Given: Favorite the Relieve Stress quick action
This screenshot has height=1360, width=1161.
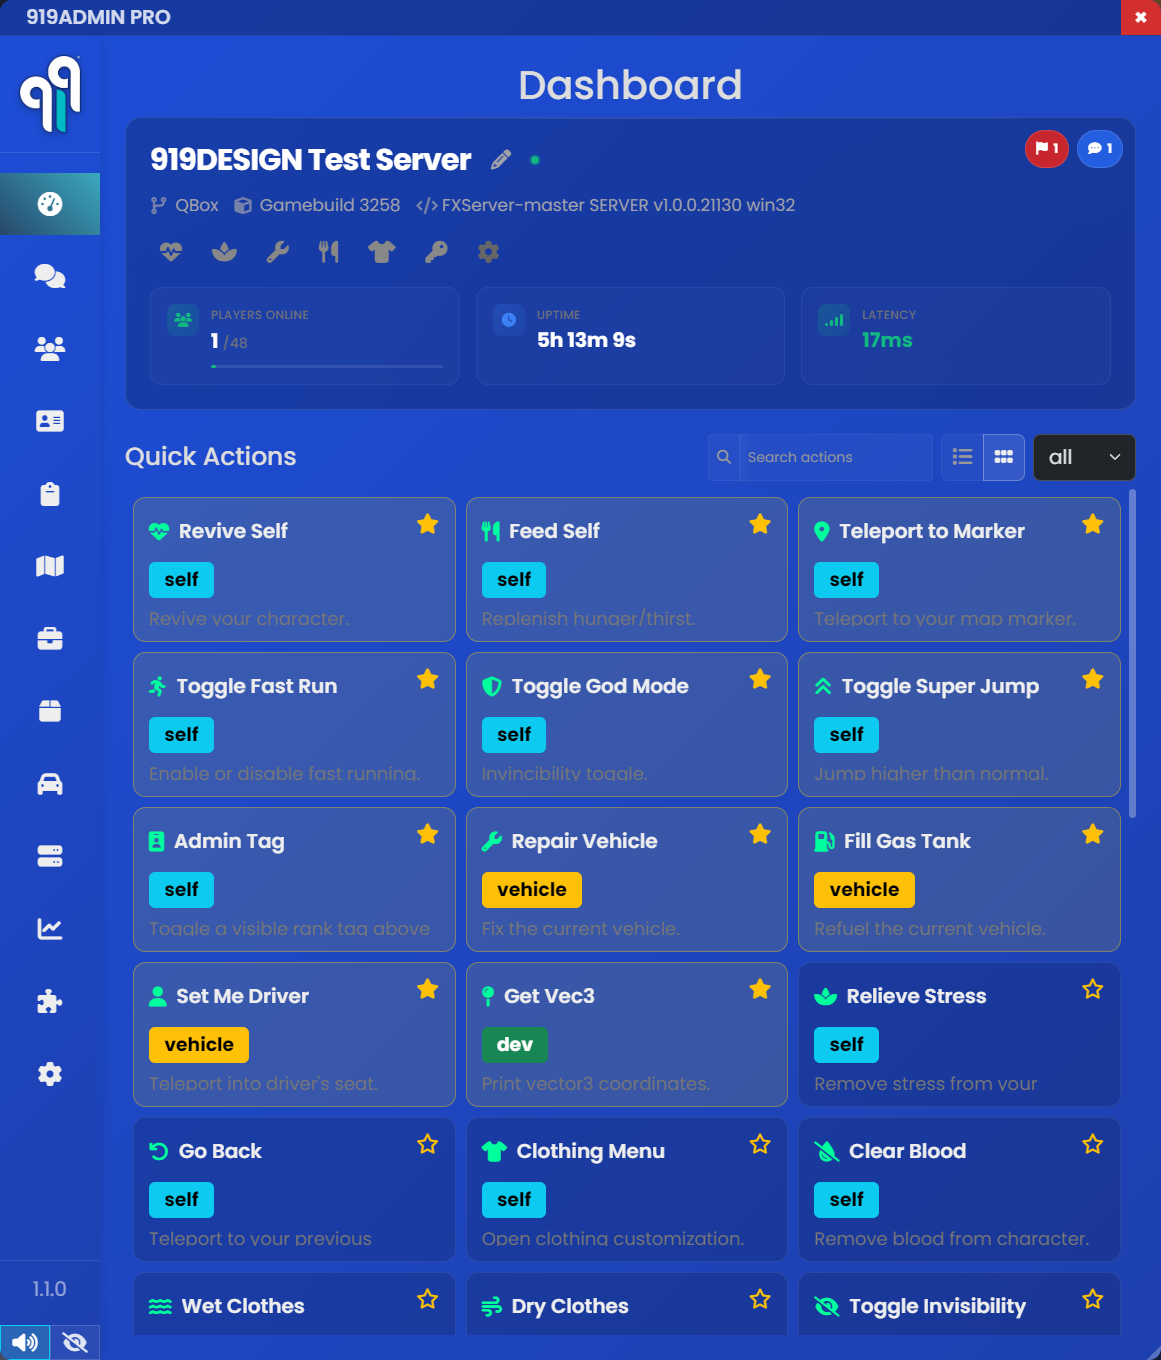Looking at the screenshot, I should tap(1093, 988).
